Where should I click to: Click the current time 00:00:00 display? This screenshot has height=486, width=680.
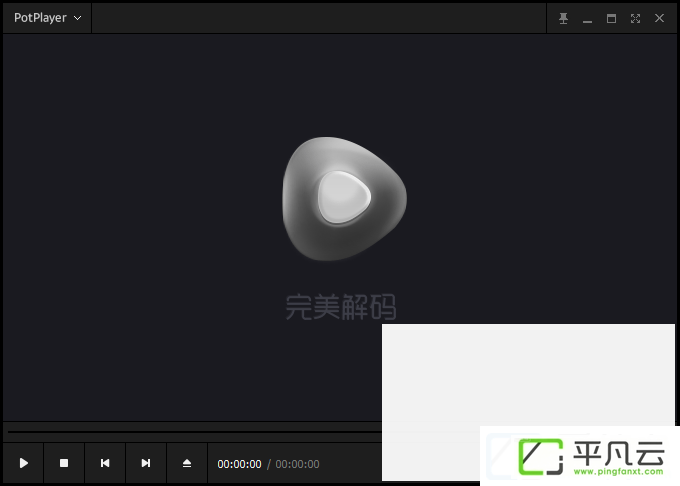point(239,464)
